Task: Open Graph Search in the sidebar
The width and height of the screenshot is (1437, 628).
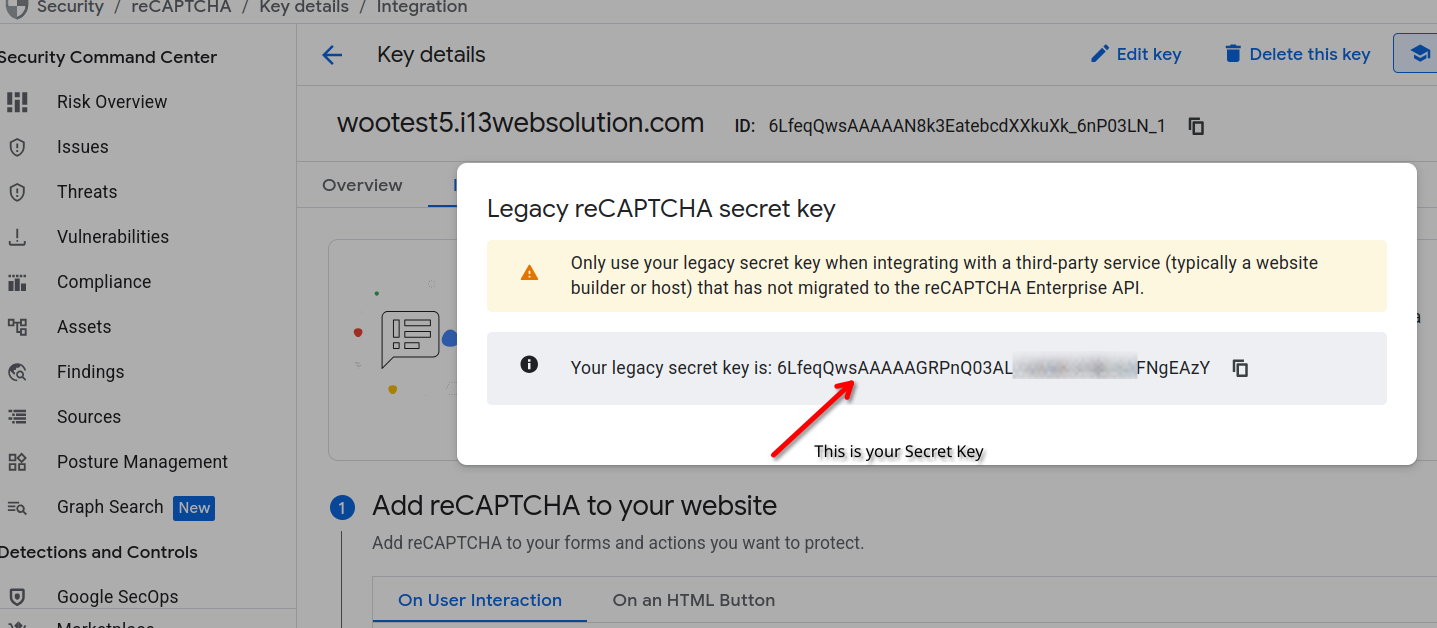Action: pos(110,507)
